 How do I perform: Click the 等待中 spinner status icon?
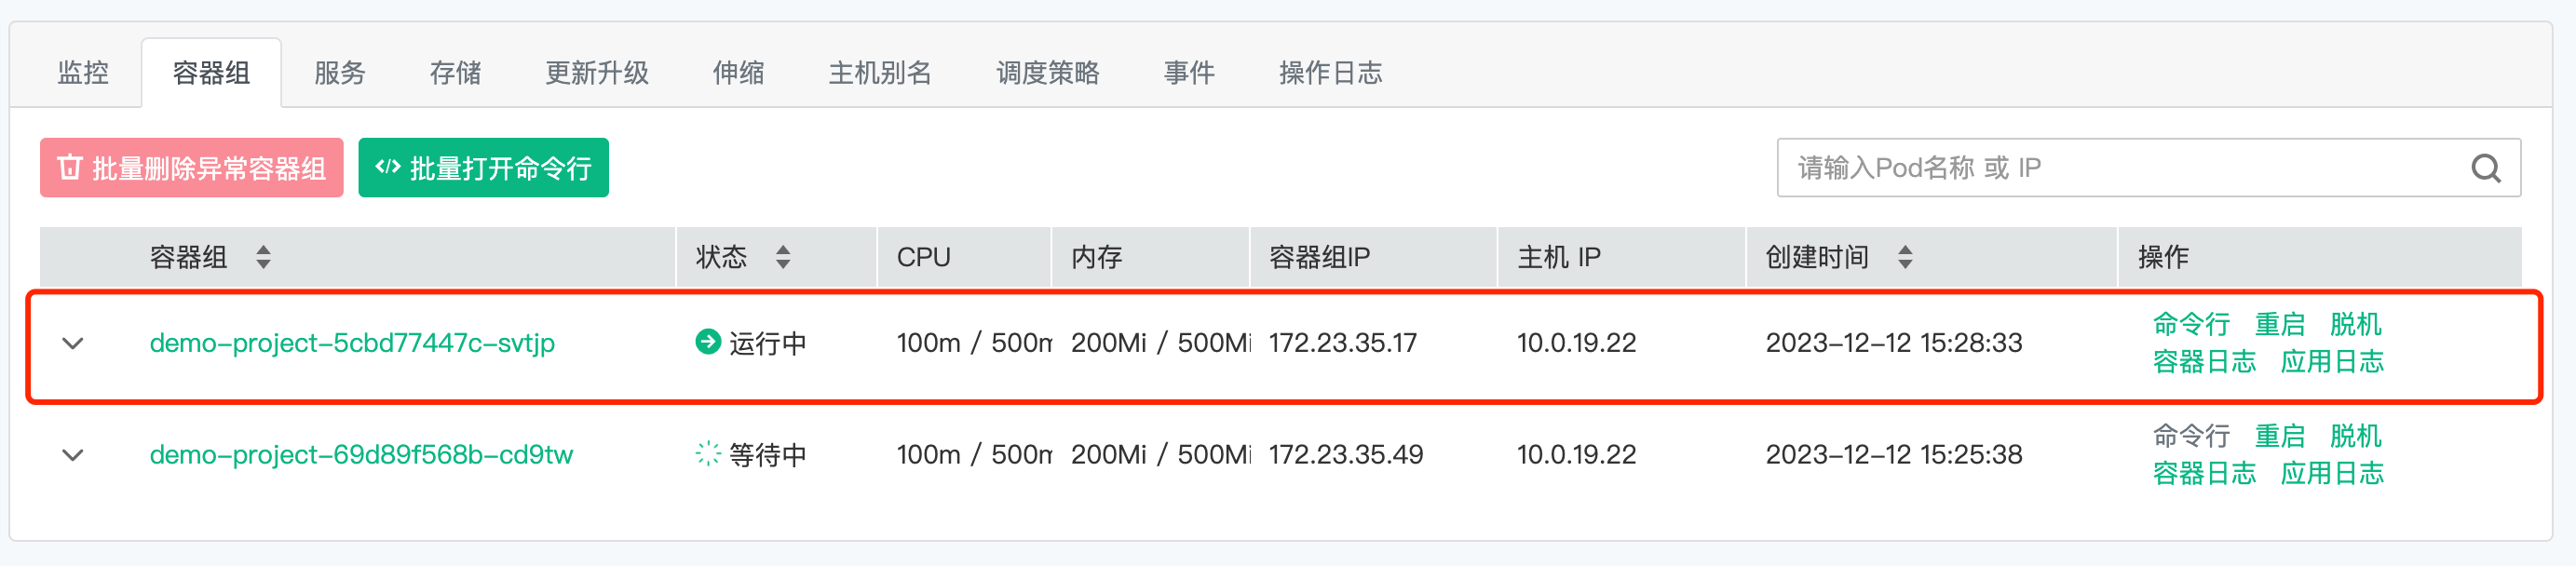(x=708, y=454)
